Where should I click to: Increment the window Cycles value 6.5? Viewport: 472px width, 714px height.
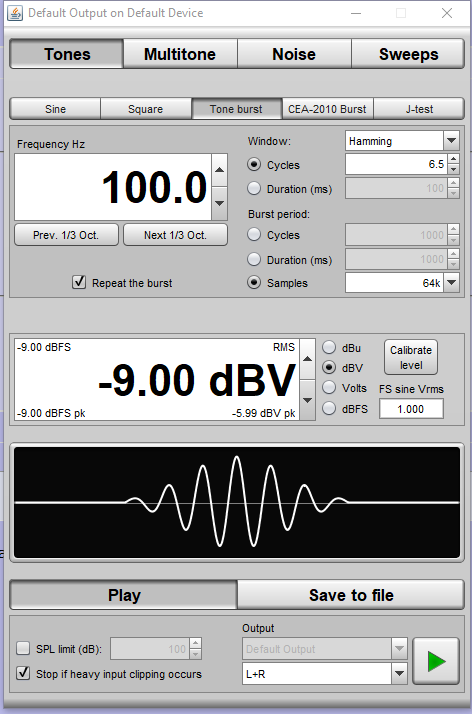click(x=453, y=159)
